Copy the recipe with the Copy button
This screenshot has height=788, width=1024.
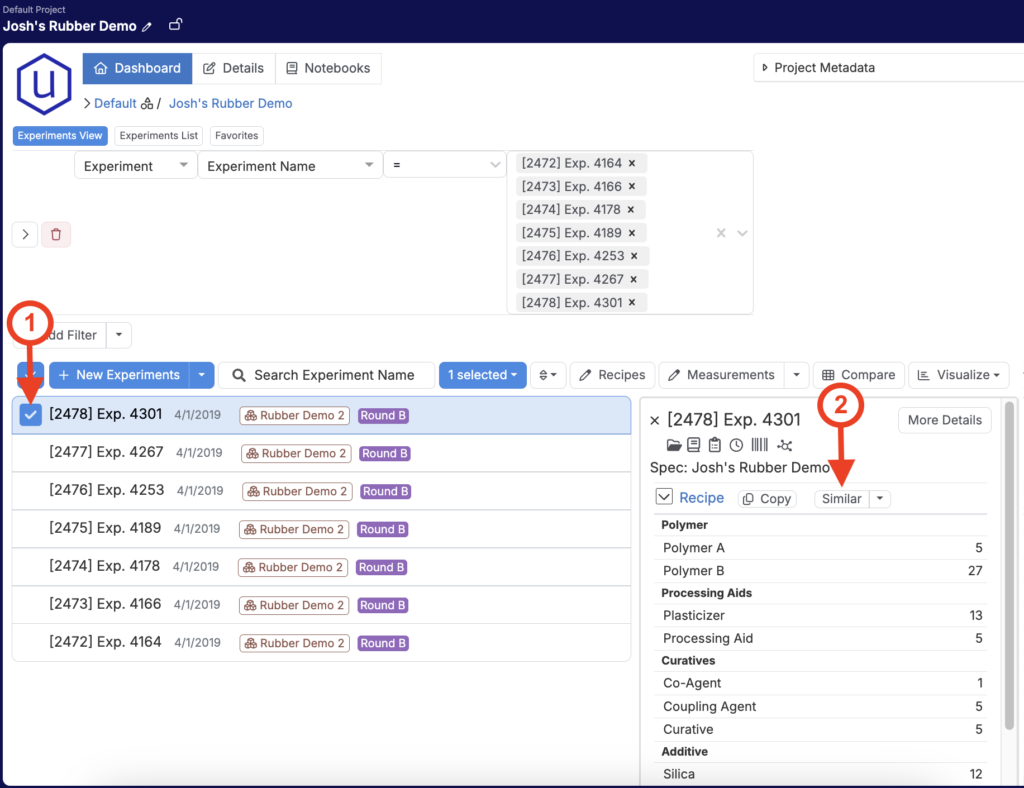[x=767, y=499]
